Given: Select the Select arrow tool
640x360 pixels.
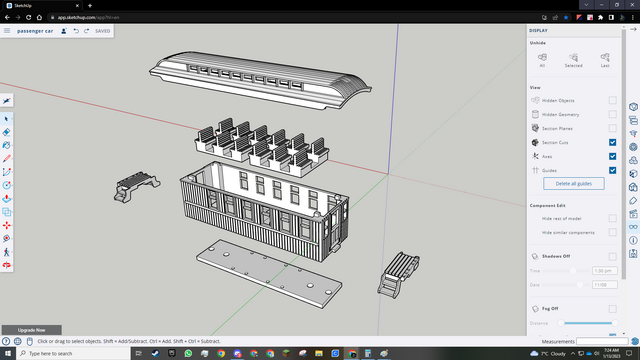Looking at the screenshot, I should click(x=7, y=119).
